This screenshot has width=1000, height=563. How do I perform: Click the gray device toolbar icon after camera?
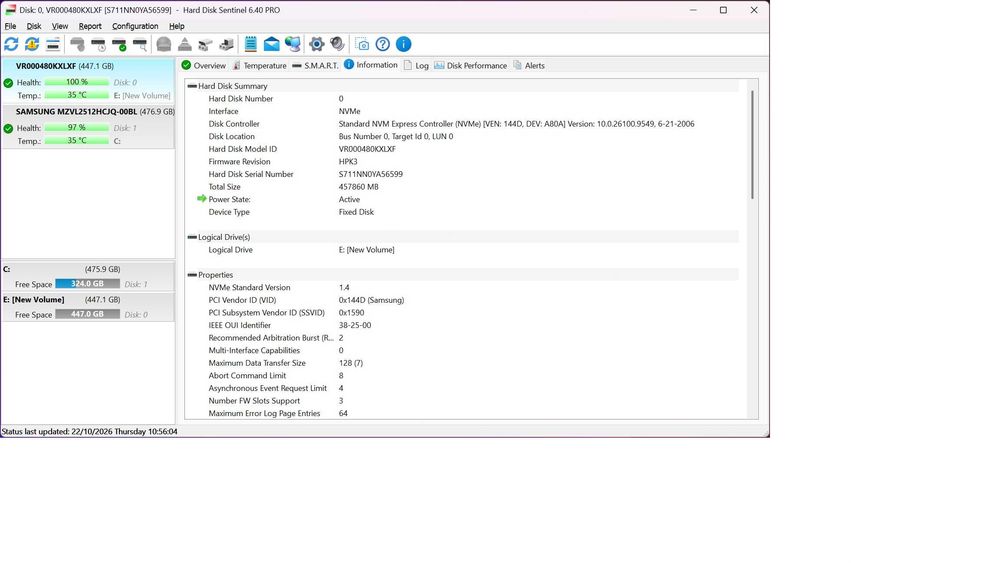pos(226,44)
